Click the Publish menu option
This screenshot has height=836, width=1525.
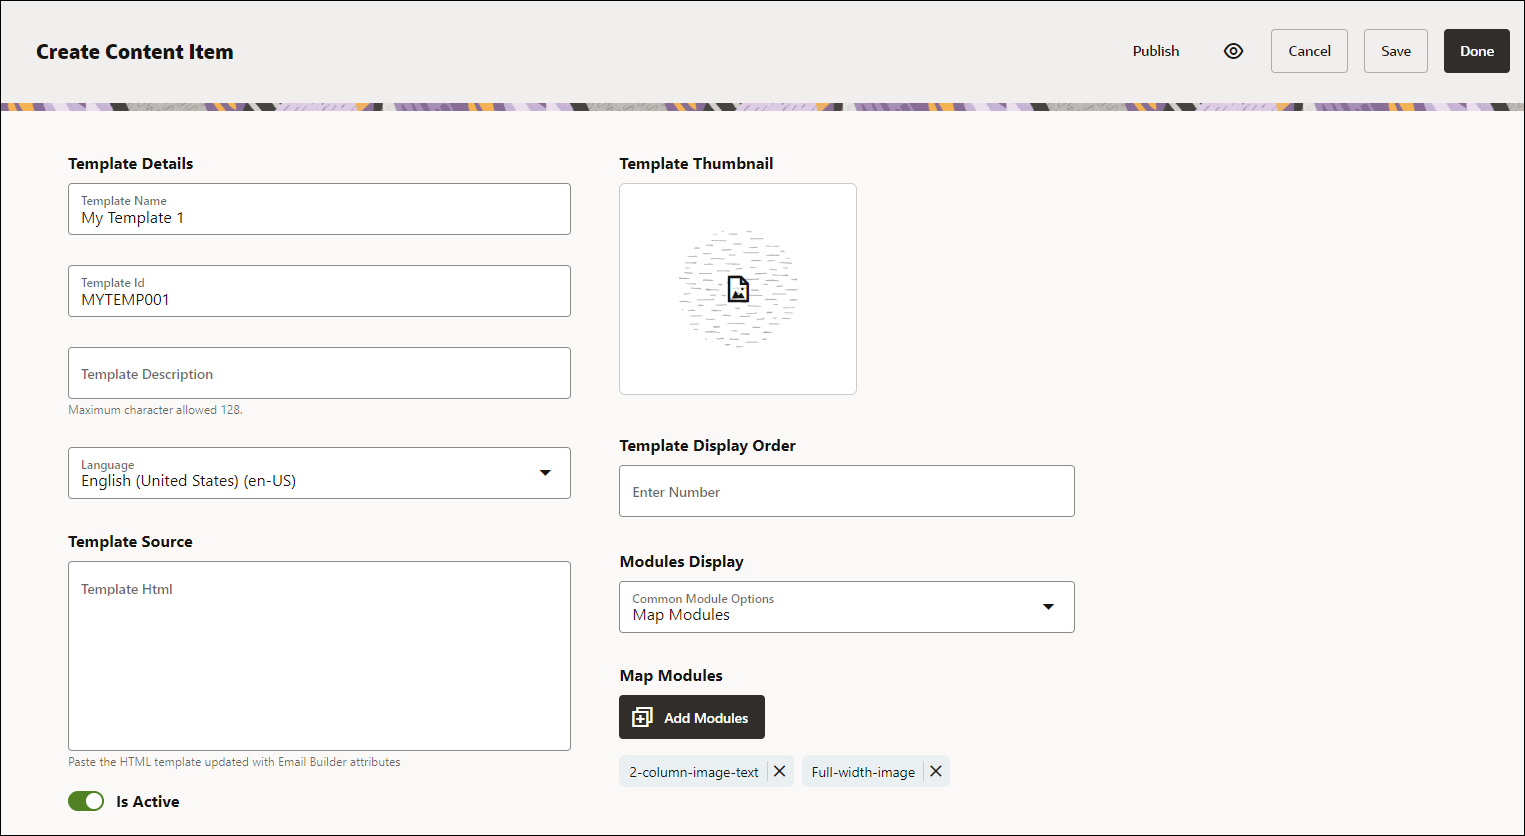pos(1155,50)
